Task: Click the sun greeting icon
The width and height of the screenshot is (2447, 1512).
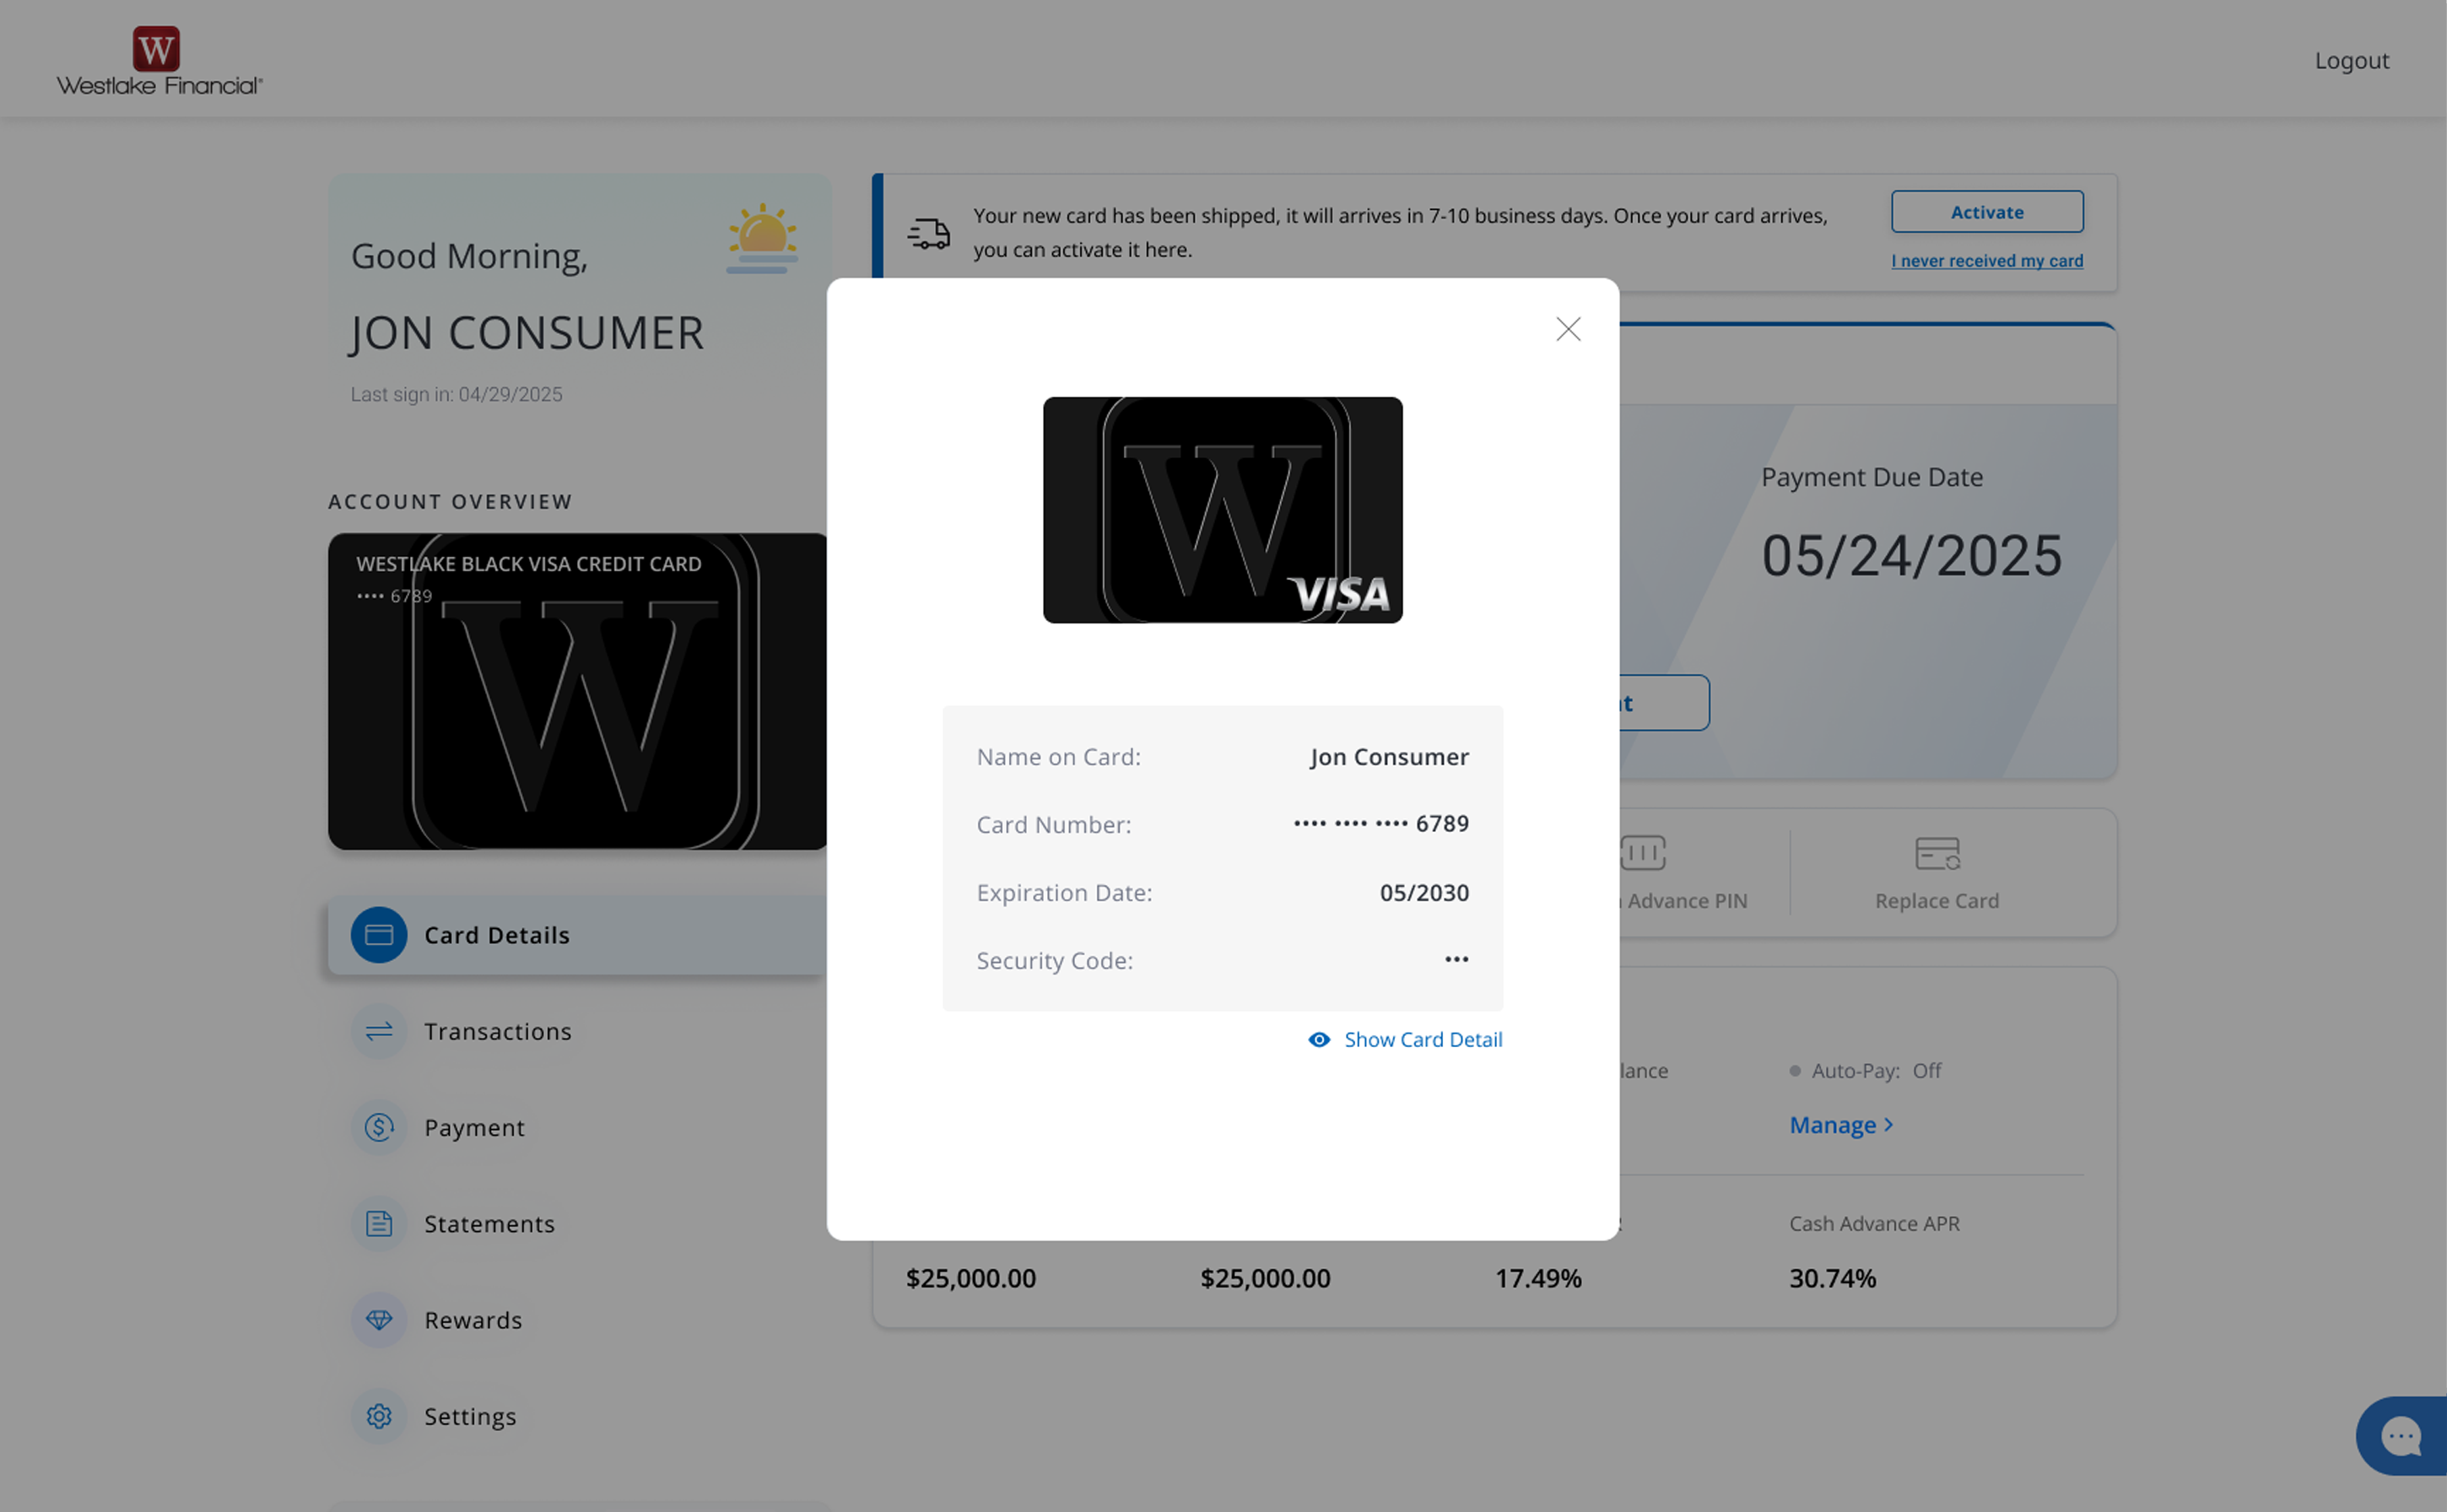Action: click(762, 238)
